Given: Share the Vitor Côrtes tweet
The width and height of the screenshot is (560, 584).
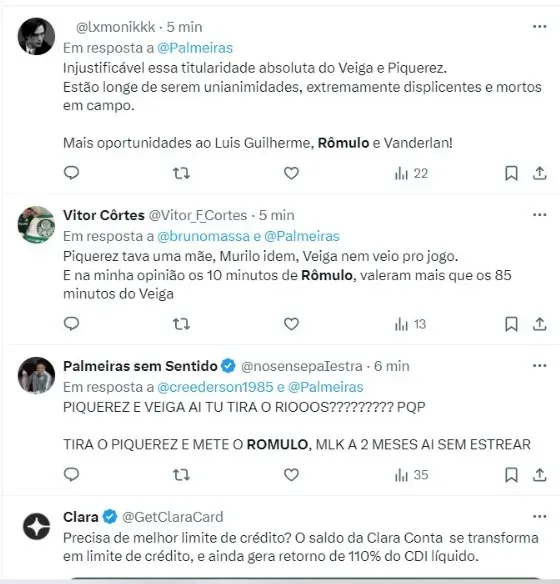Looking at the screenshot, I should [540, 324].
